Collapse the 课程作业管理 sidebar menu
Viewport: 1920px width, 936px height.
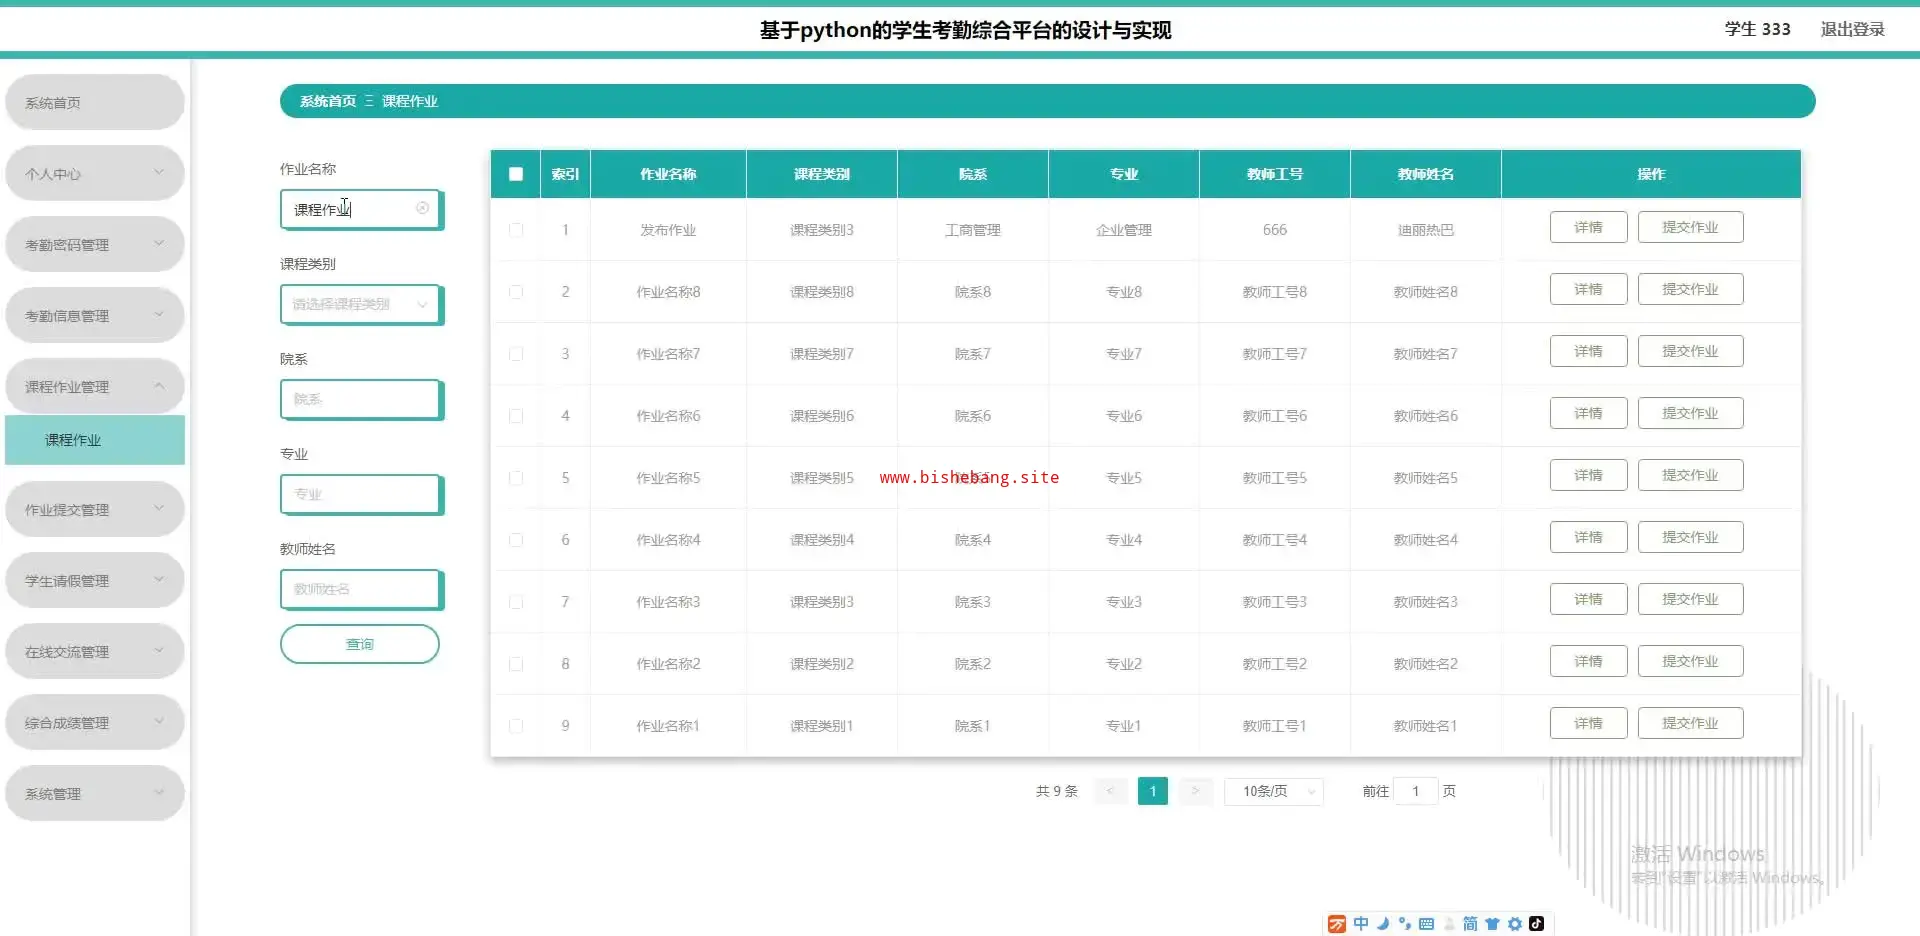[95, 386]
